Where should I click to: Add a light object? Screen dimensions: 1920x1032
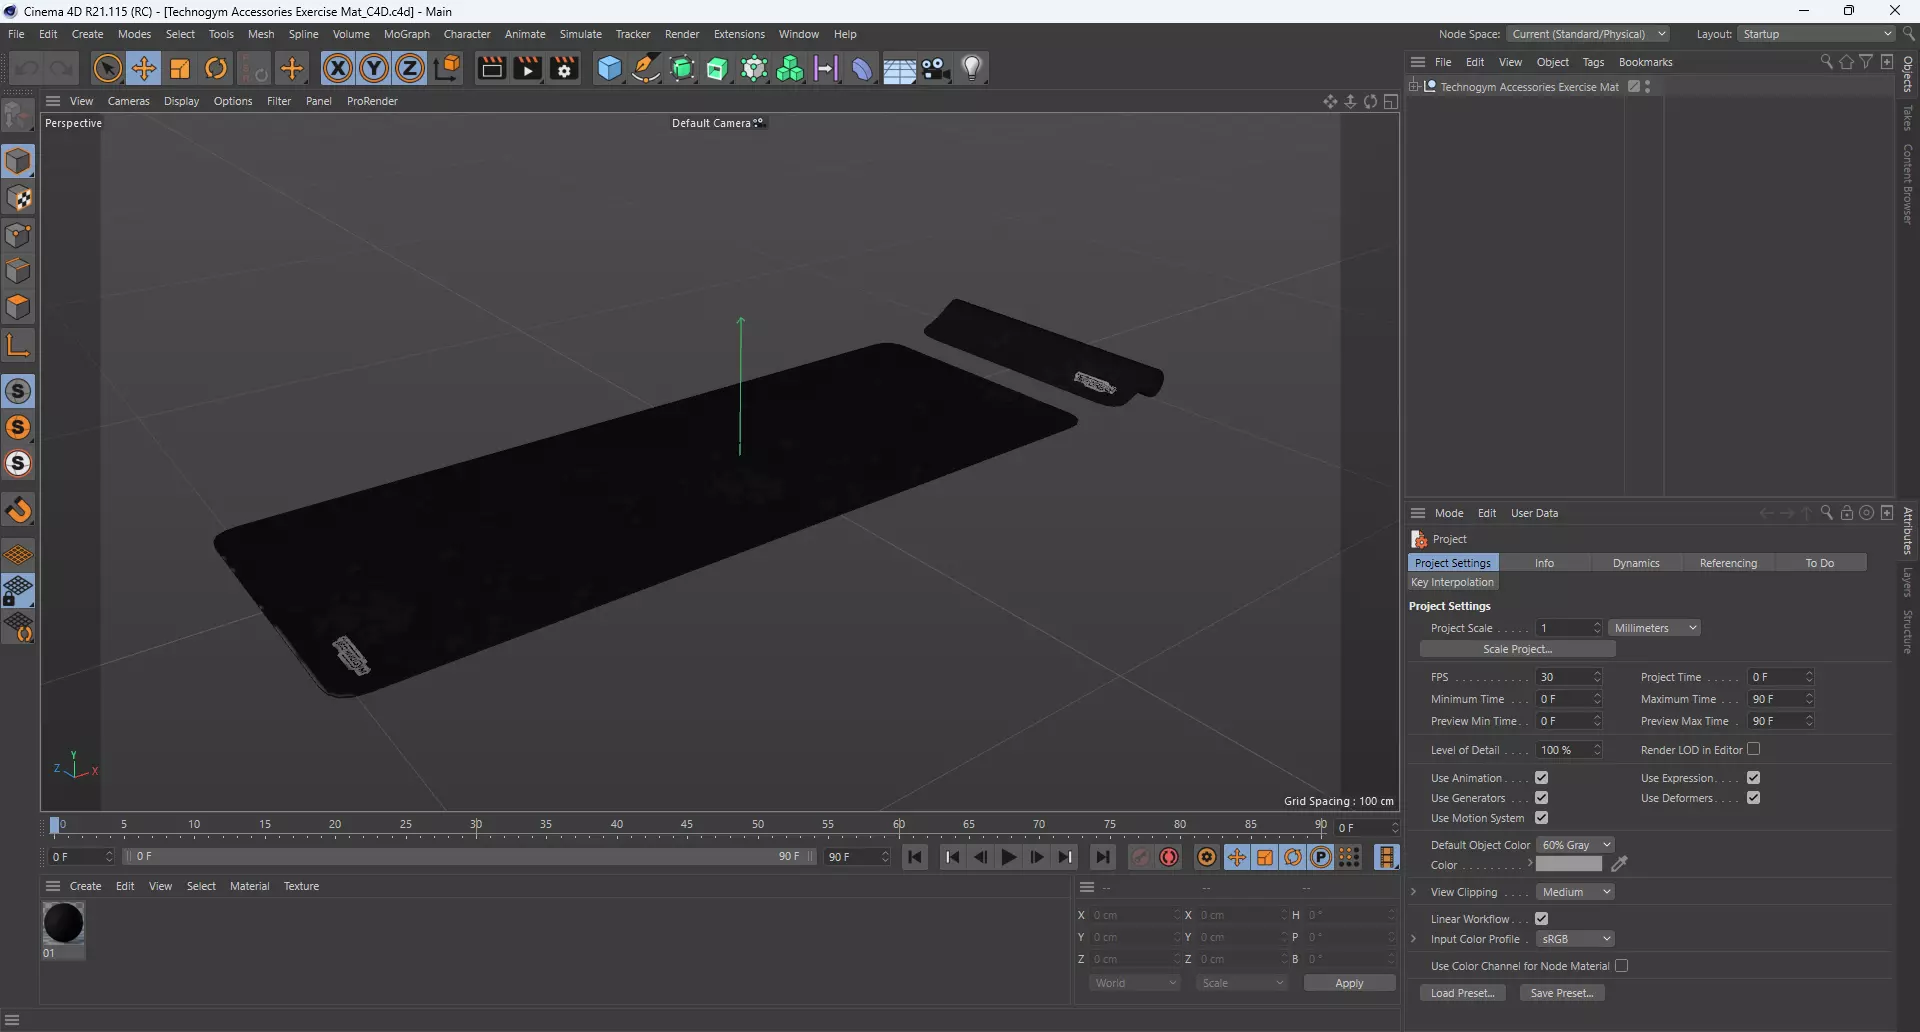972,68
